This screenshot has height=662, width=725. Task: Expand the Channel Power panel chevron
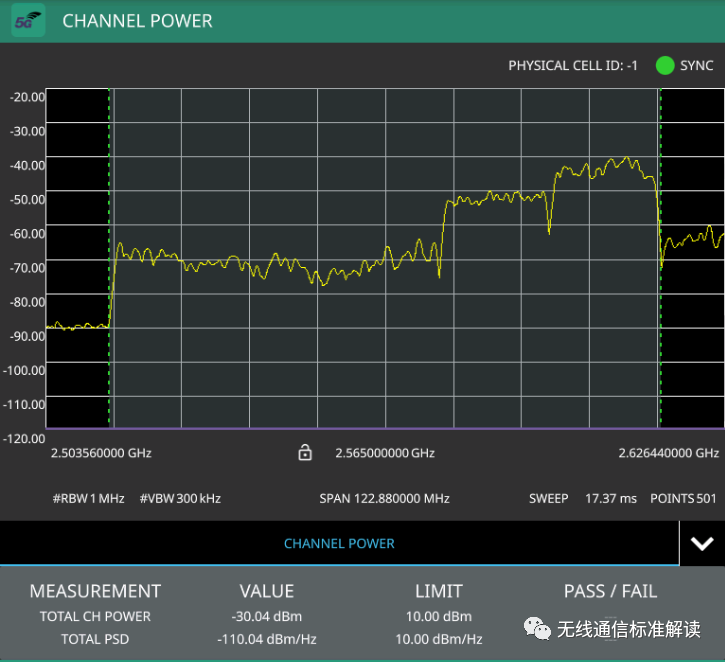click(701, 544)
